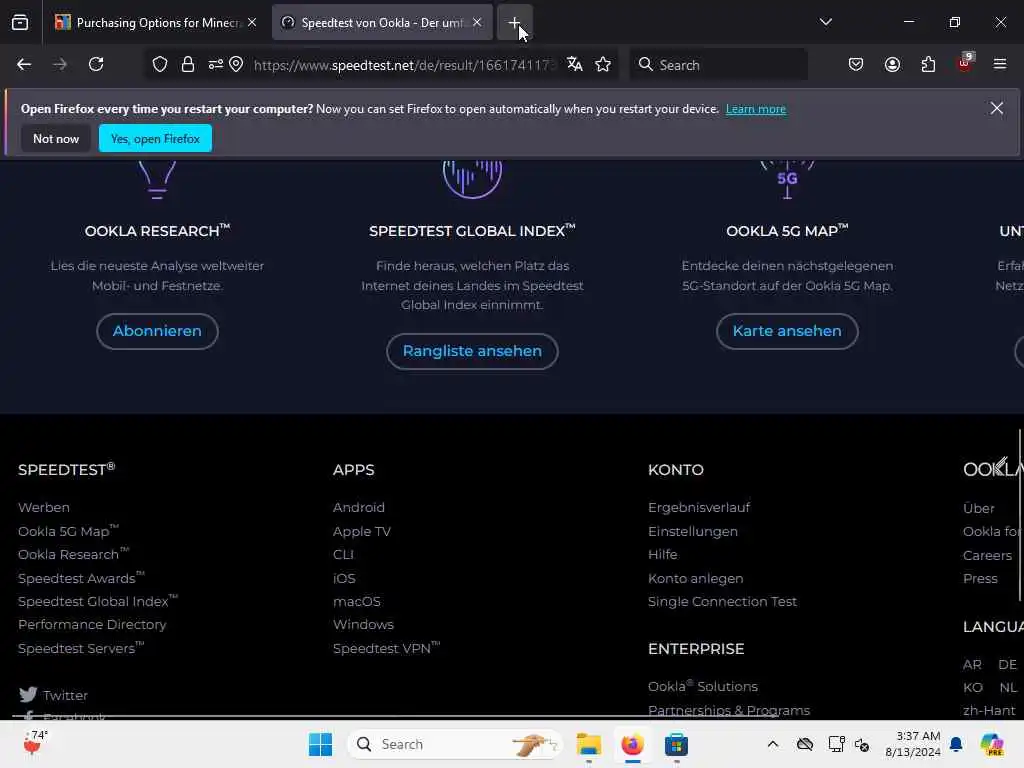1024x768 pixels.
Task: Click the URL address bar
Action: pyautogui.click(x=404, y=65)
